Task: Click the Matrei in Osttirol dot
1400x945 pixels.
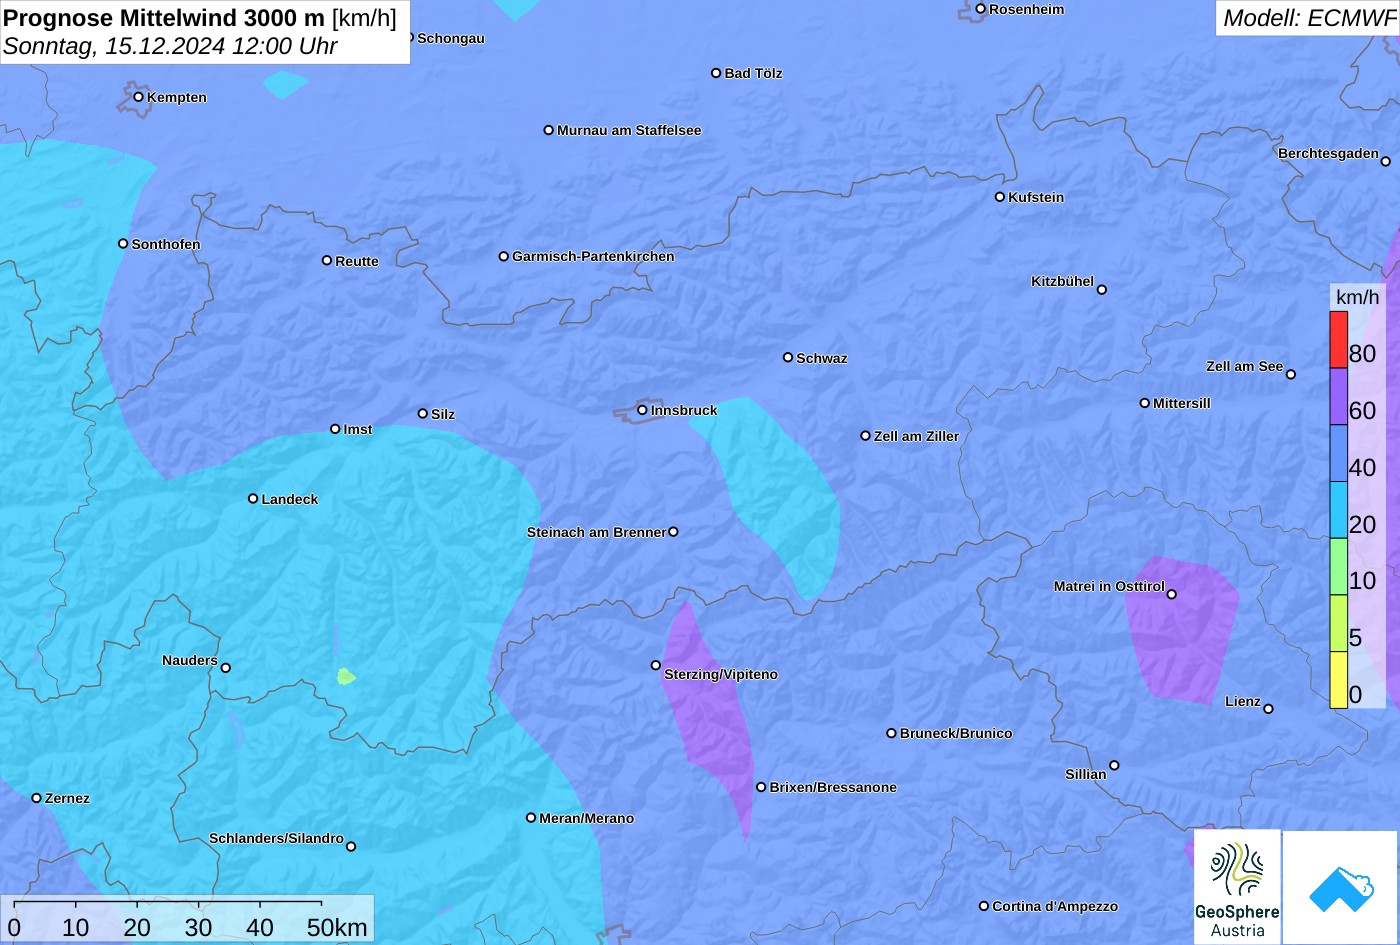Action: point(1171,594)
